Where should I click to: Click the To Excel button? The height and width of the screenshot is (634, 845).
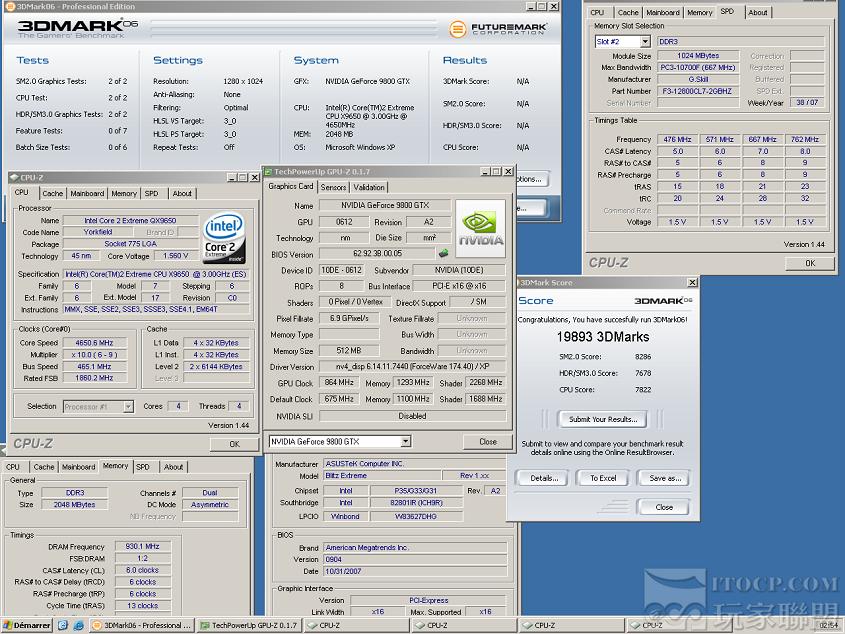click(x=603, y=478)
